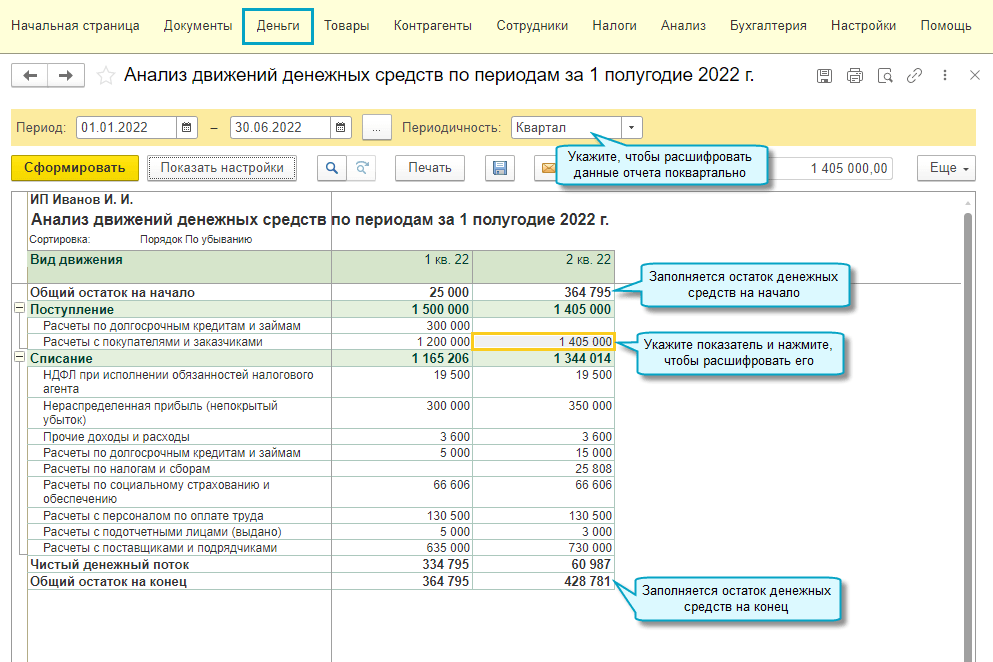
Task: Collapse the Списание group
Action: (19, 358)
